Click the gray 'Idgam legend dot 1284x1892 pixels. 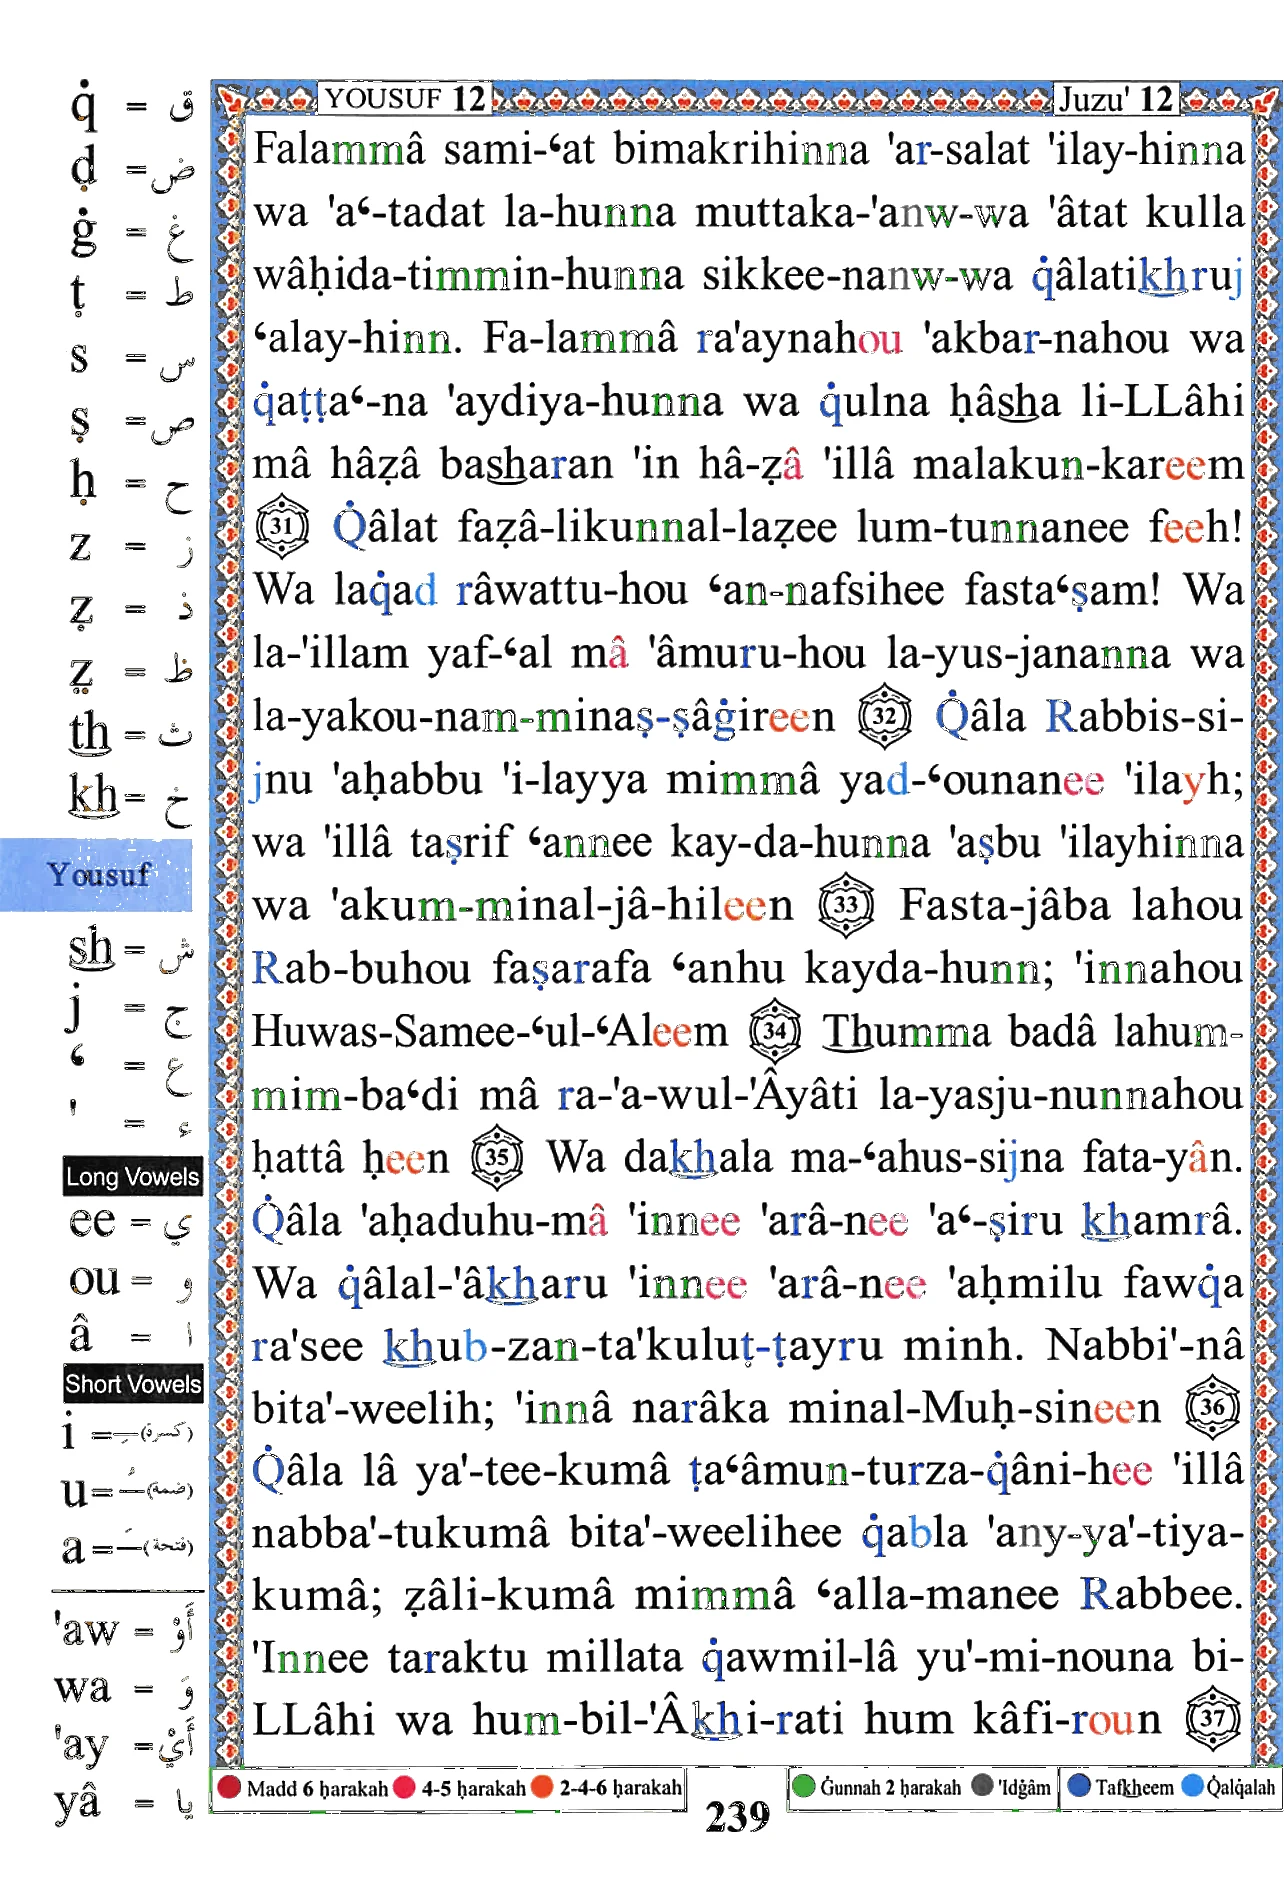click(982, 1785)
